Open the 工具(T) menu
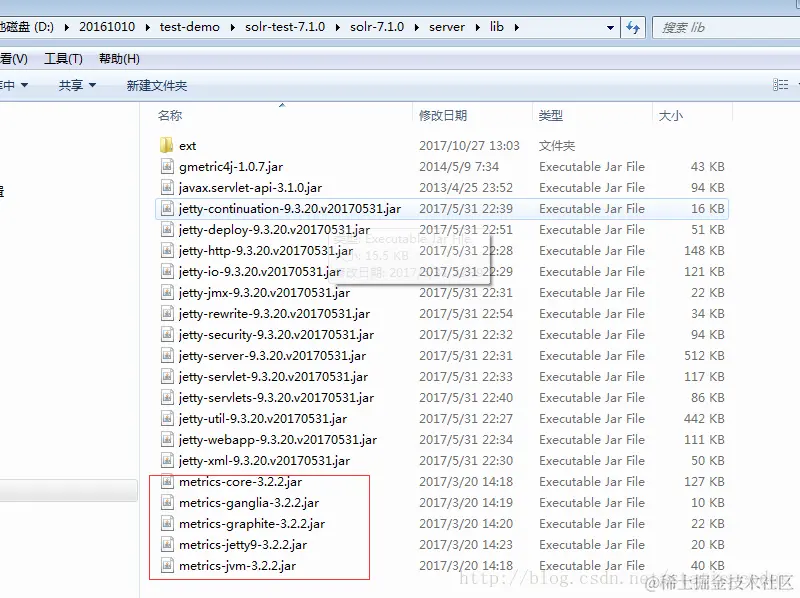800x598 pixels. [x=63, y=59]
